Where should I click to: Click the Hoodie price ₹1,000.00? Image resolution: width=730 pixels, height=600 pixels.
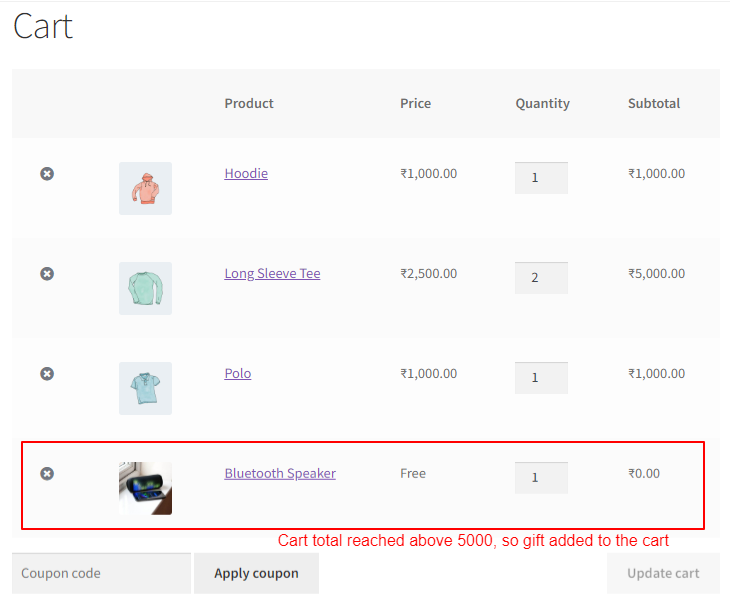tap(429, 174)
